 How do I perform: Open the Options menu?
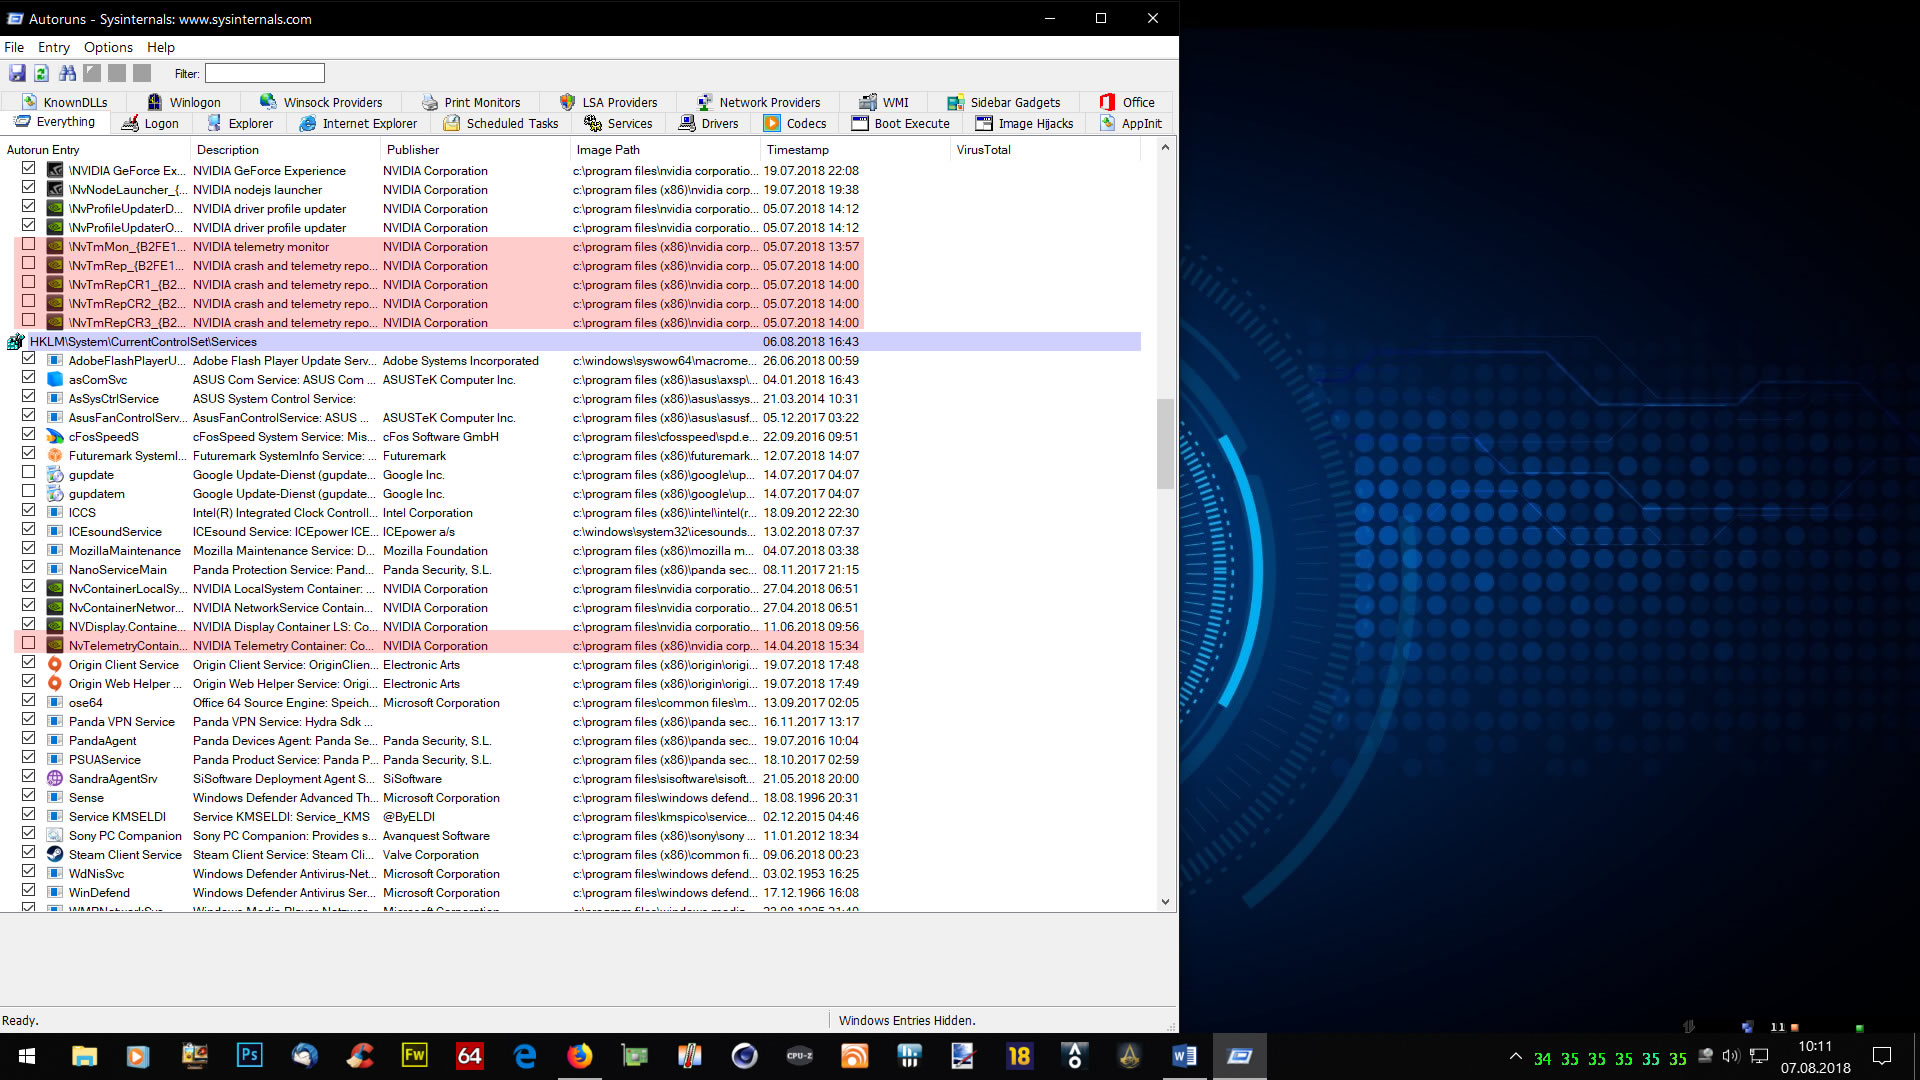tap(108, 47)
